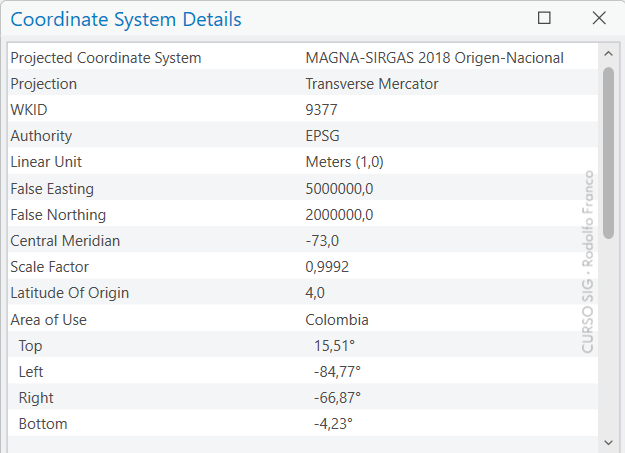Click the WKID value 9377

322,110
